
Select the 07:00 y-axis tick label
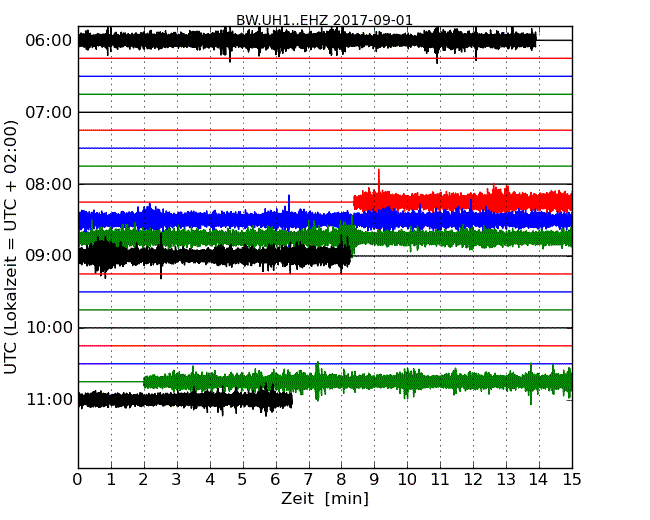pyautogui.click(x=48, y=112)
